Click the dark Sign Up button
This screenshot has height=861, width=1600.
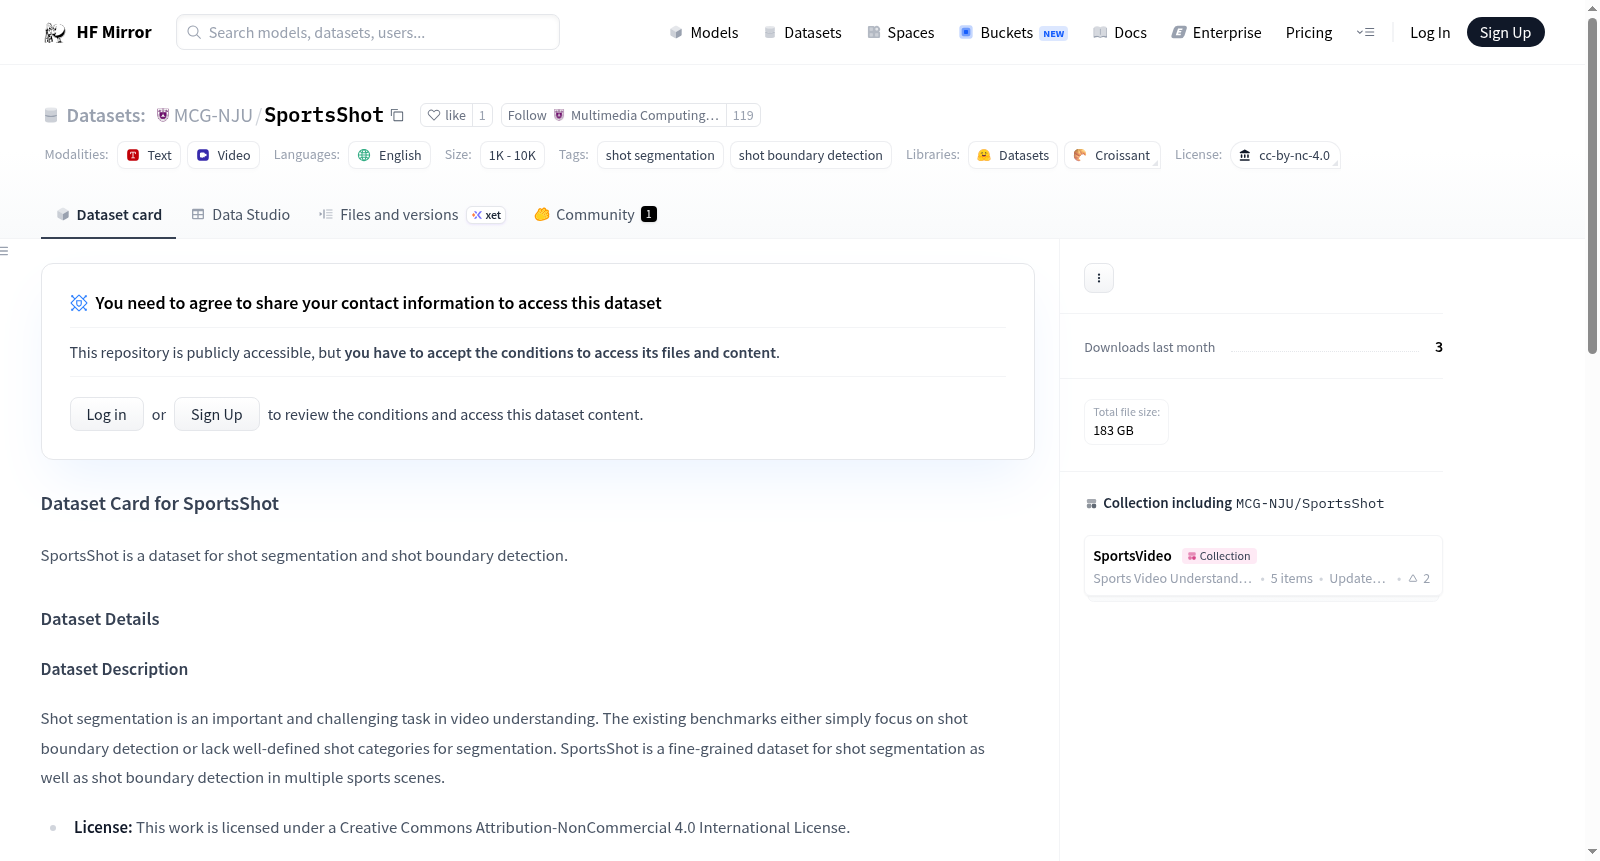(1505, 32)
